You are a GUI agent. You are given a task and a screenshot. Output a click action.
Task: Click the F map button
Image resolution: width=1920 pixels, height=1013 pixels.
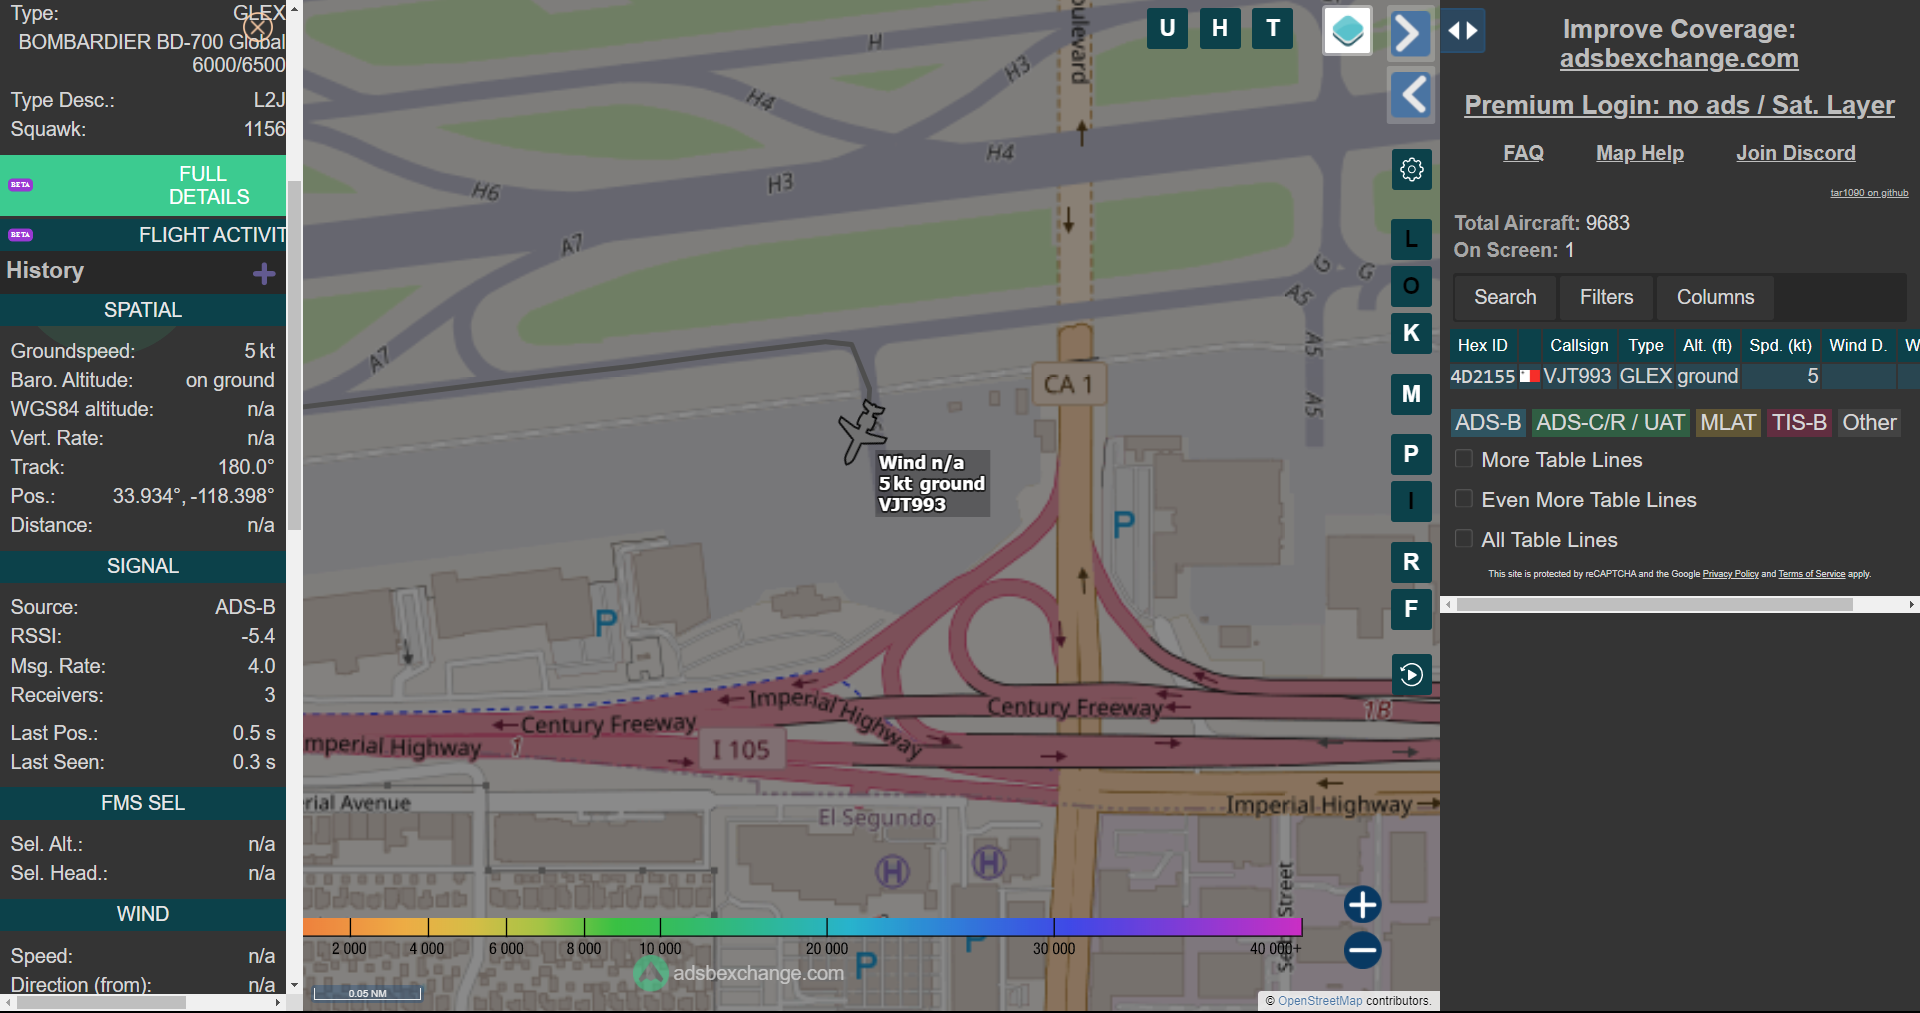[1411, 609]
